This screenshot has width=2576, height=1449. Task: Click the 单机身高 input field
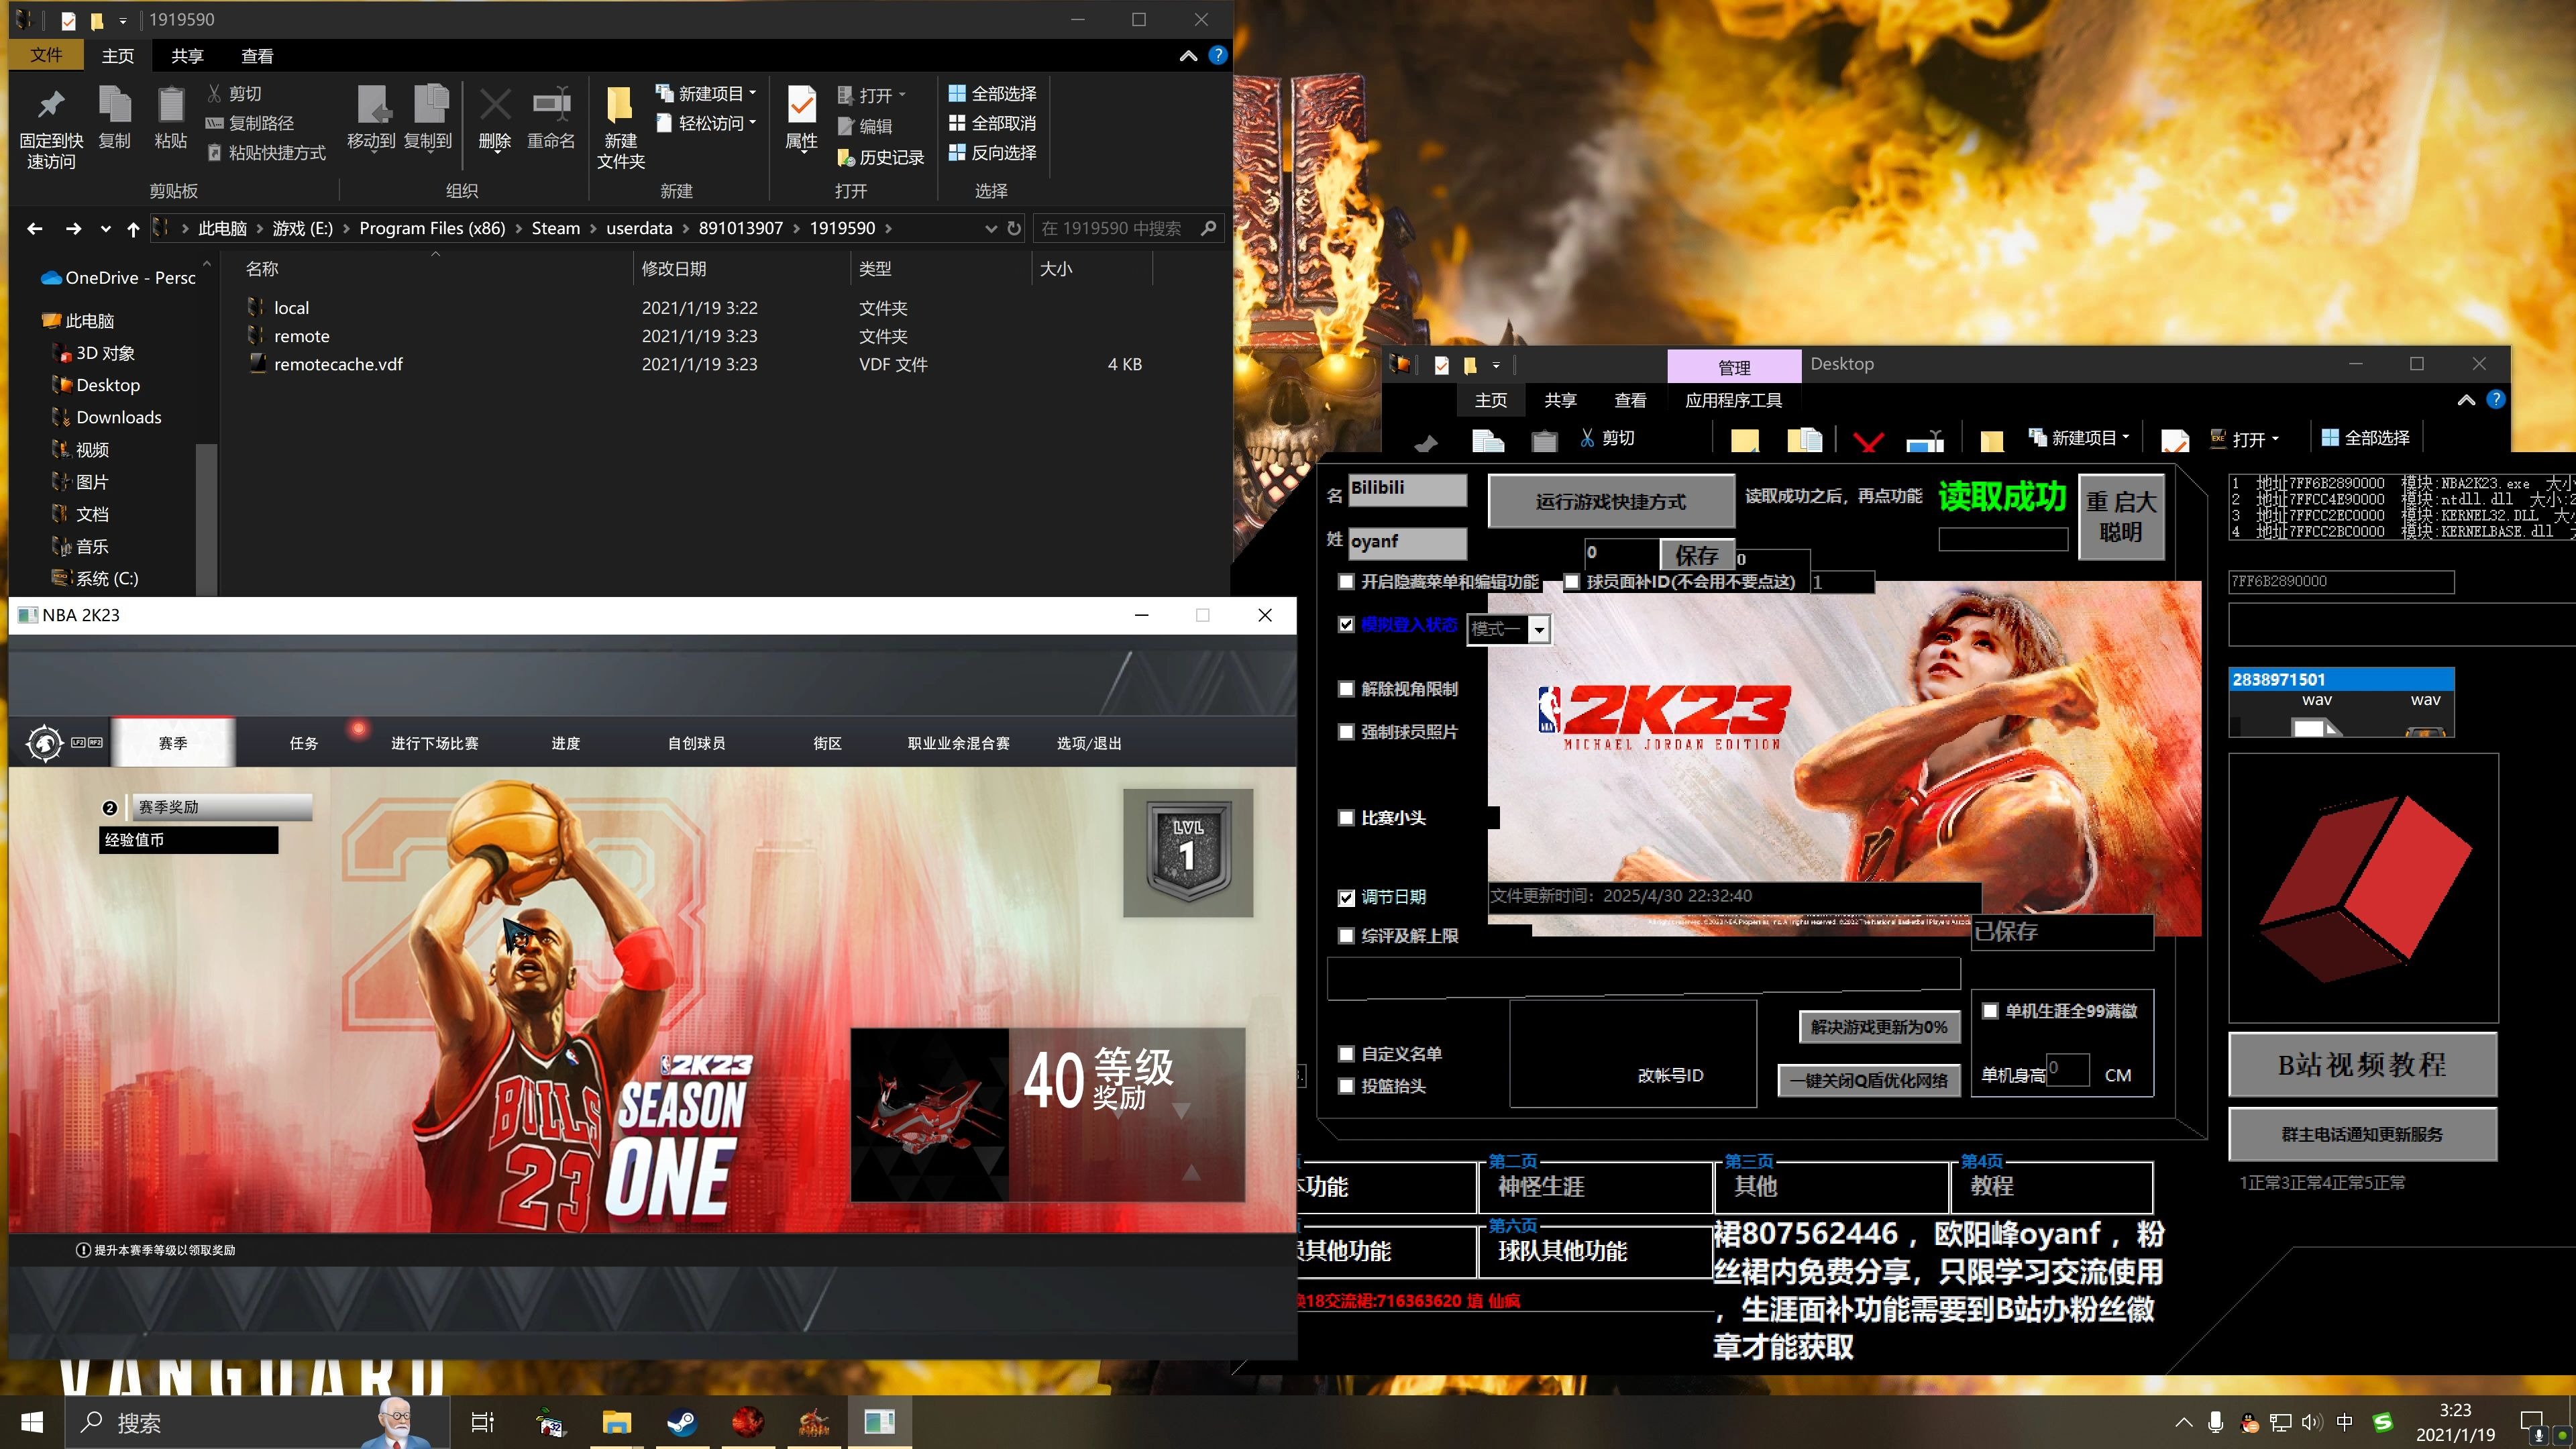pyautogui.click(x=2067, y=1069)
